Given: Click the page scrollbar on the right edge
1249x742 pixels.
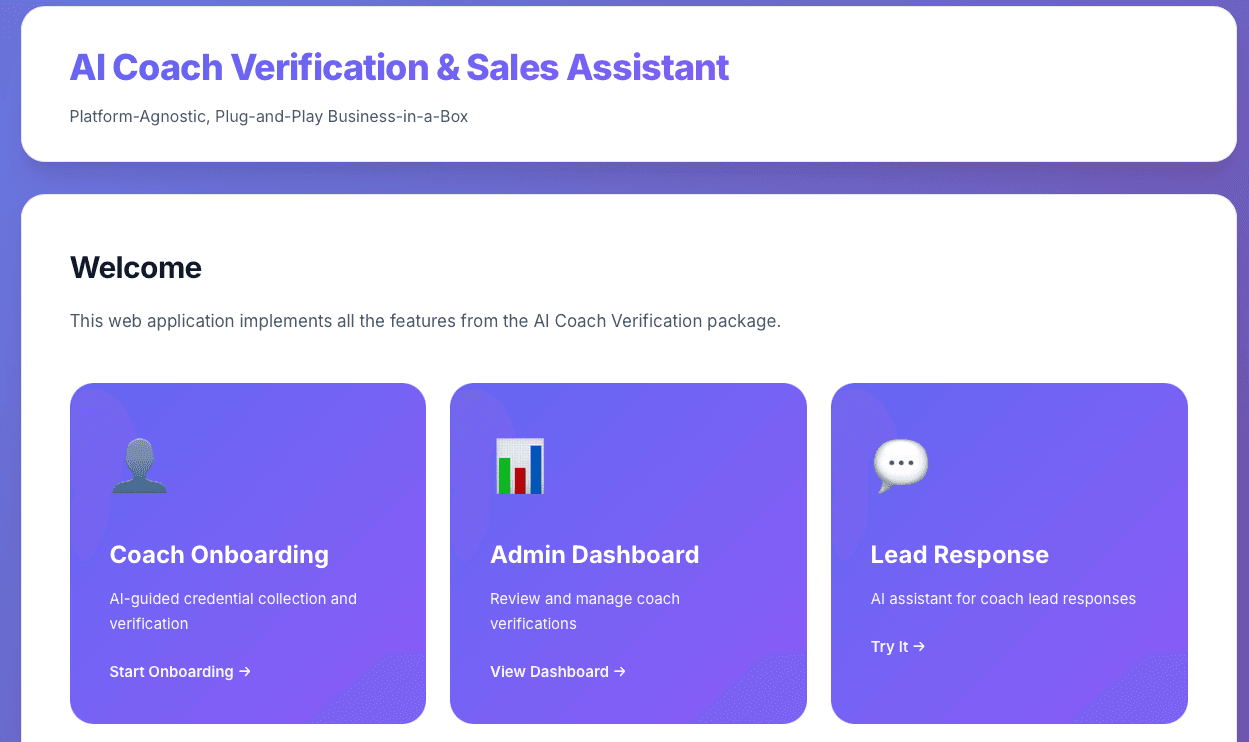Looking at the screenshot, I should (1243, 371).
